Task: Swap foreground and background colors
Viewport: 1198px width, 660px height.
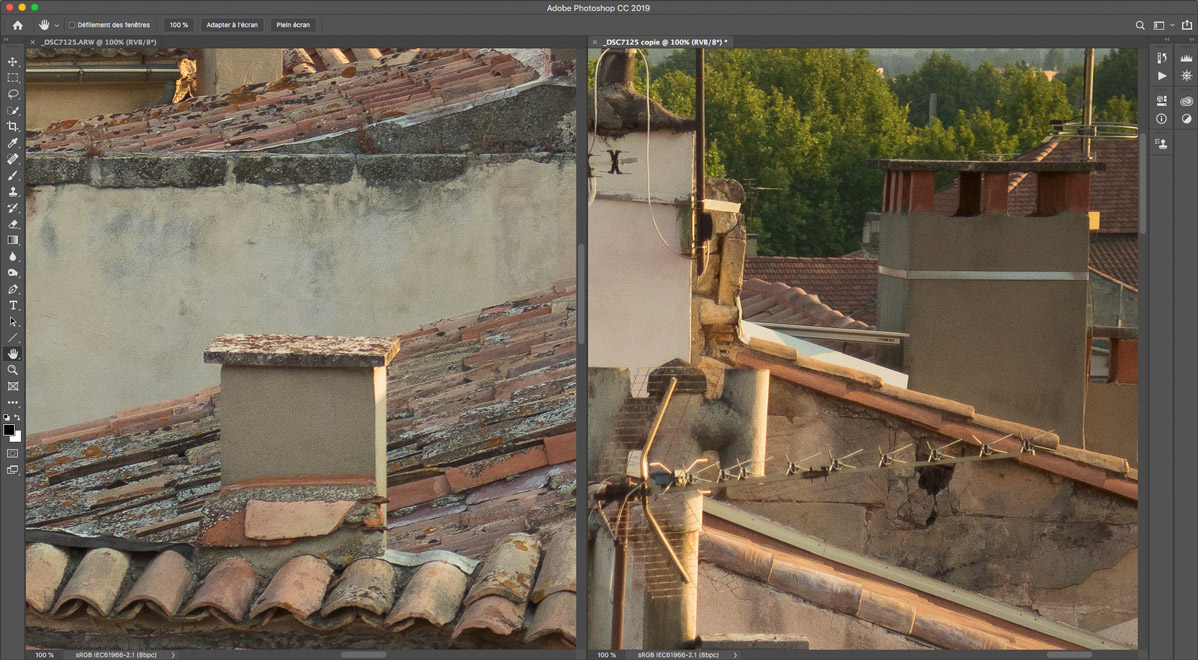Action: [17, 418]
